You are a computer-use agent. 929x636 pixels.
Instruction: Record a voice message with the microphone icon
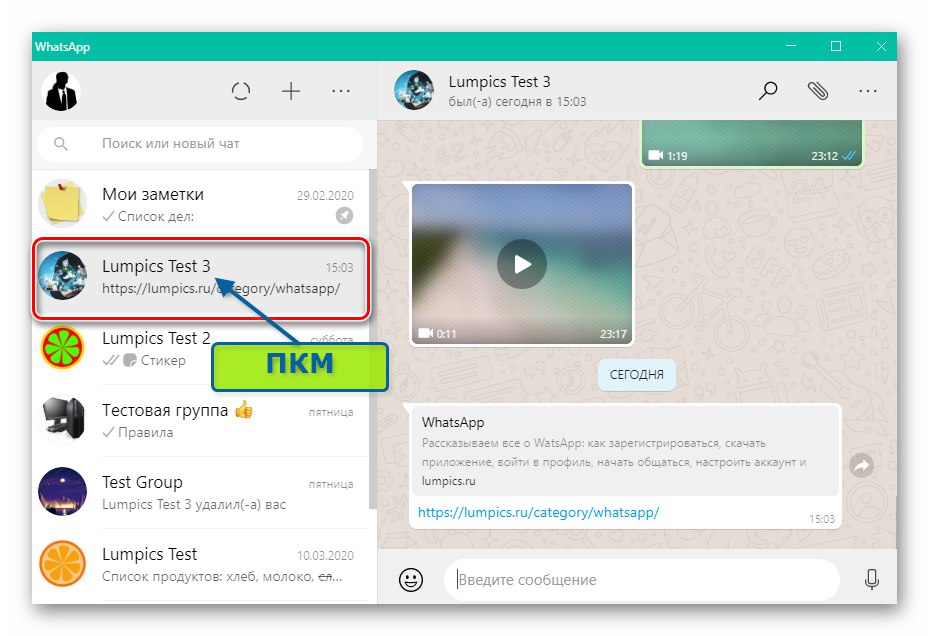[871, 579]
